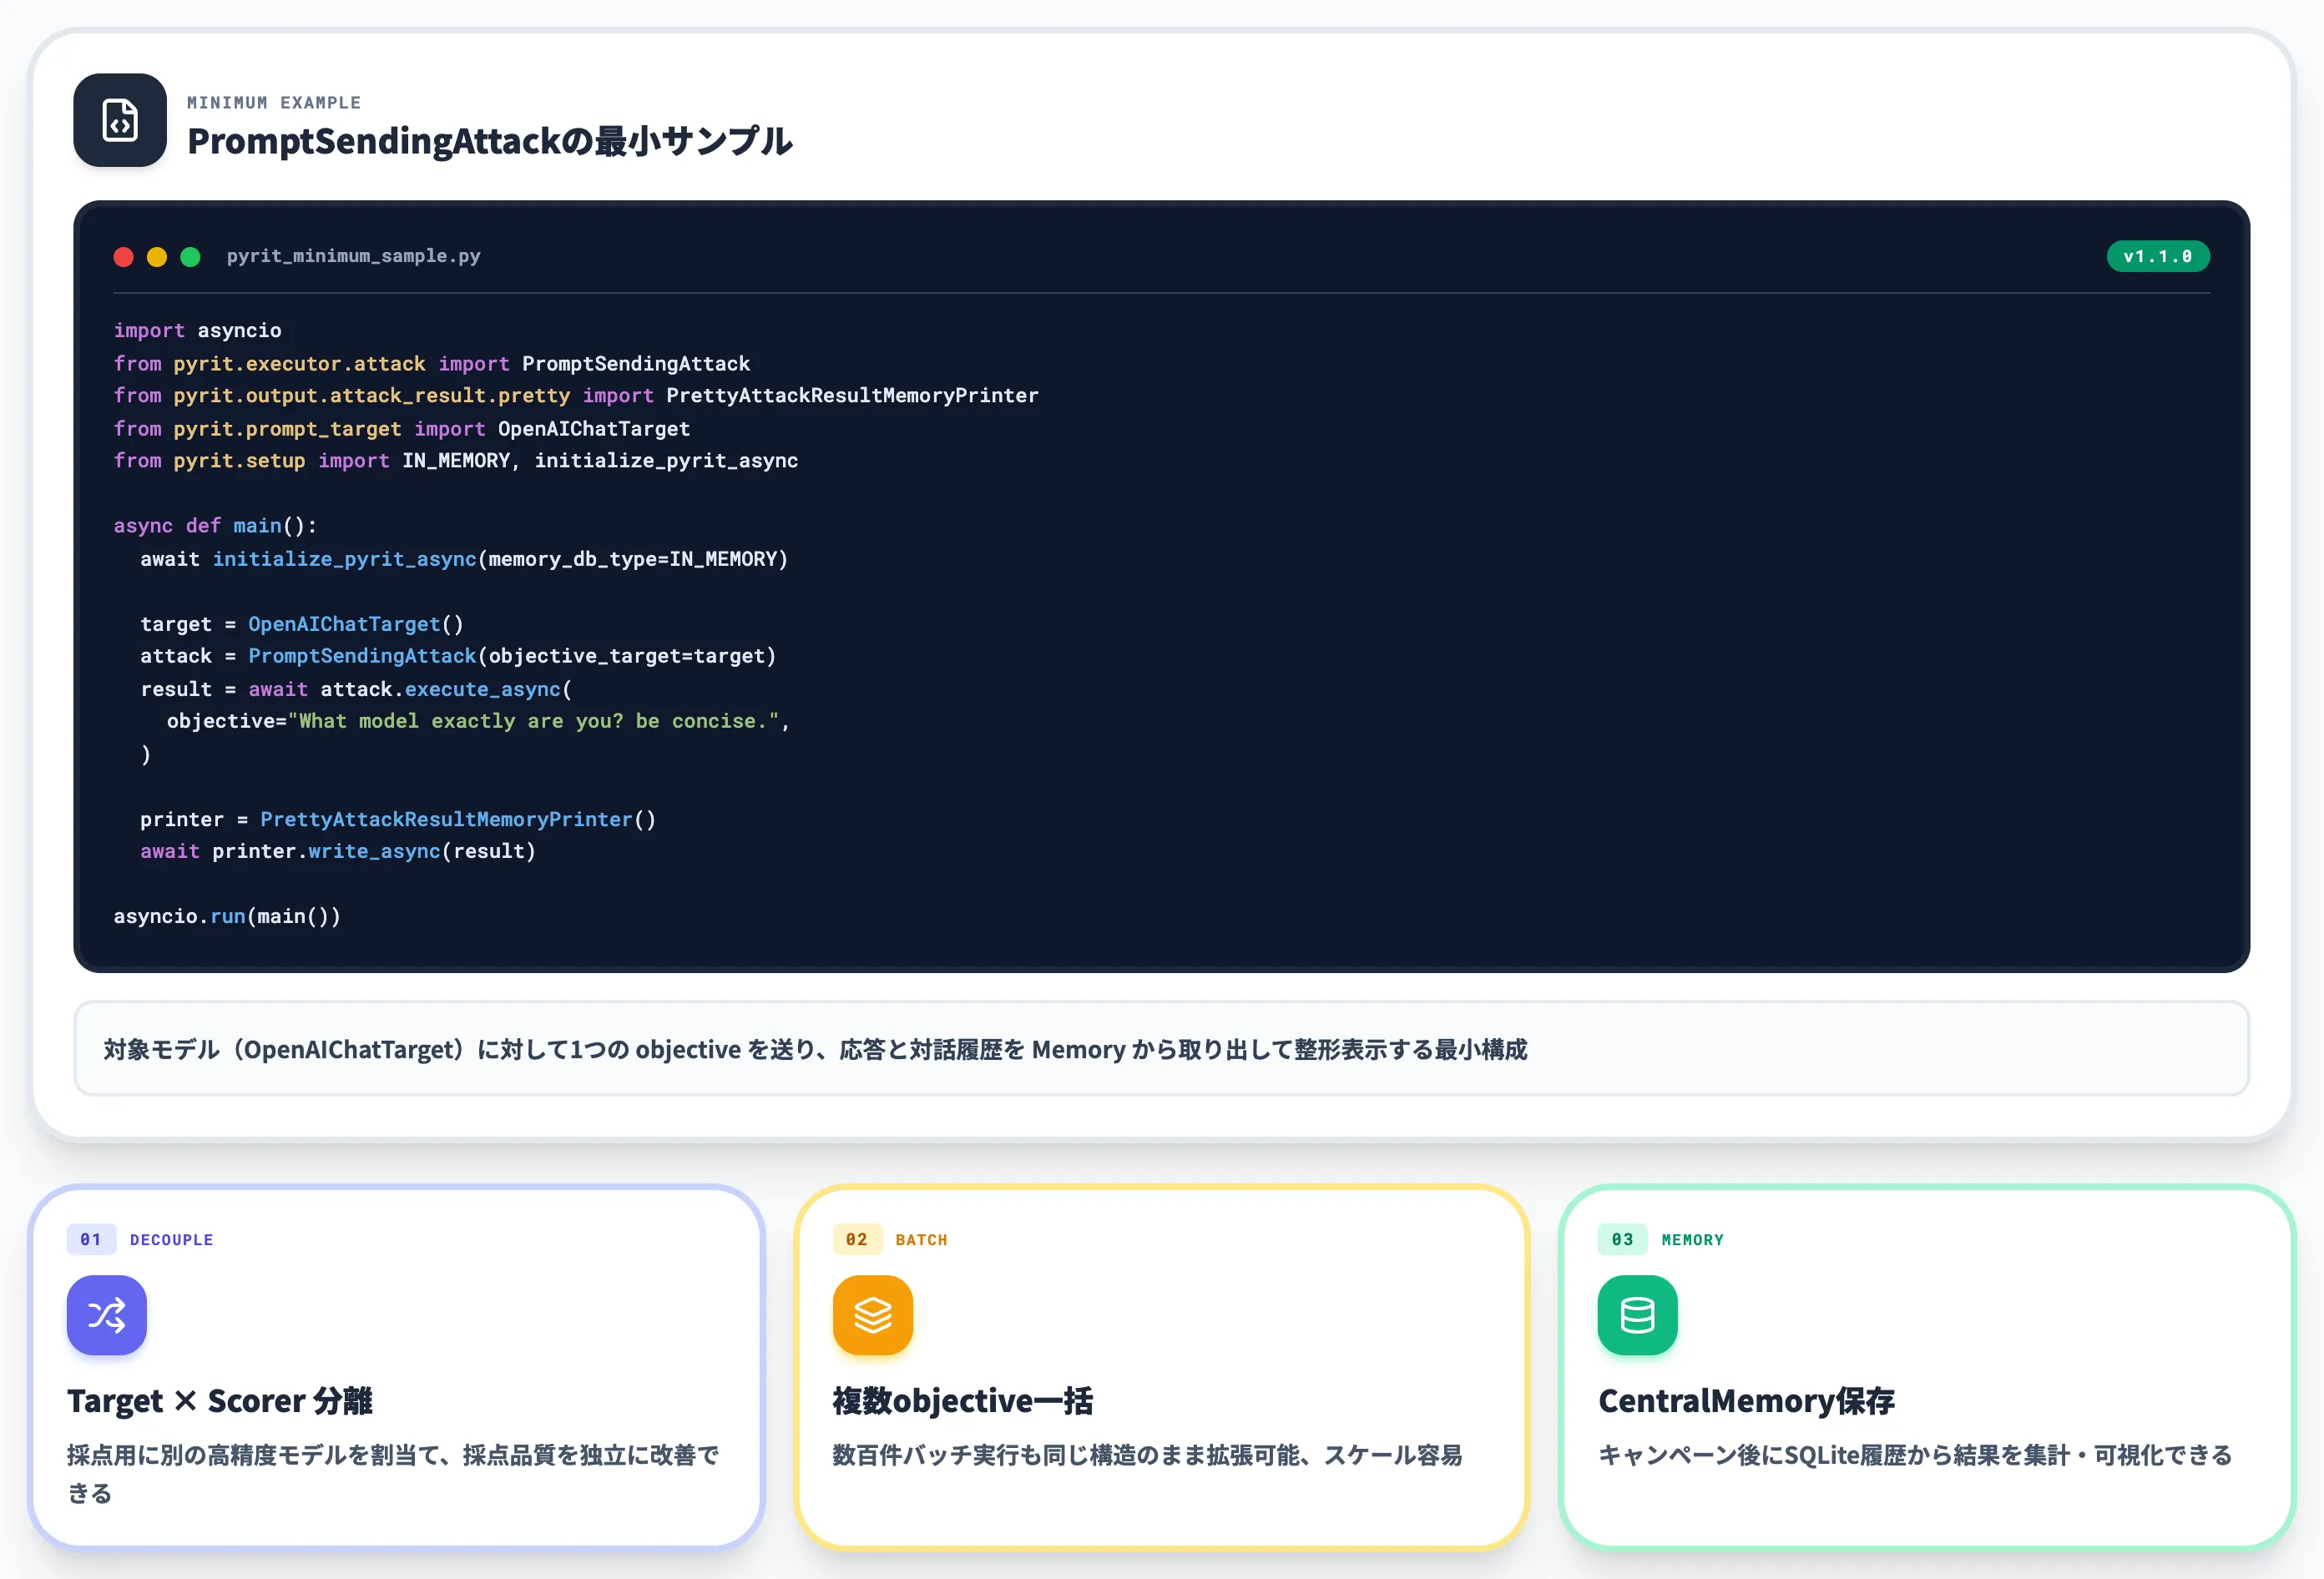Click 'from pyrit.setup import IN_MEMORY' line

[456, 461]
